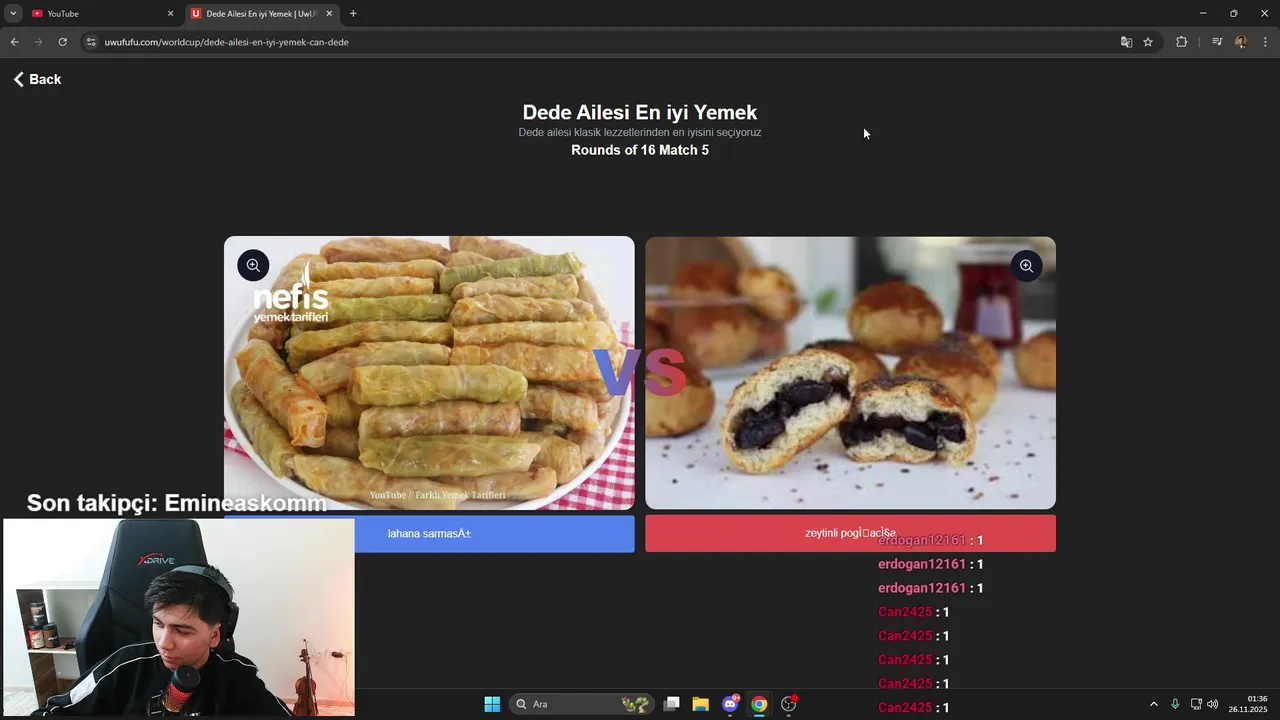Bookmark this page with the star
This screenshot has height=720, width=1280.
pos(1148,42)
